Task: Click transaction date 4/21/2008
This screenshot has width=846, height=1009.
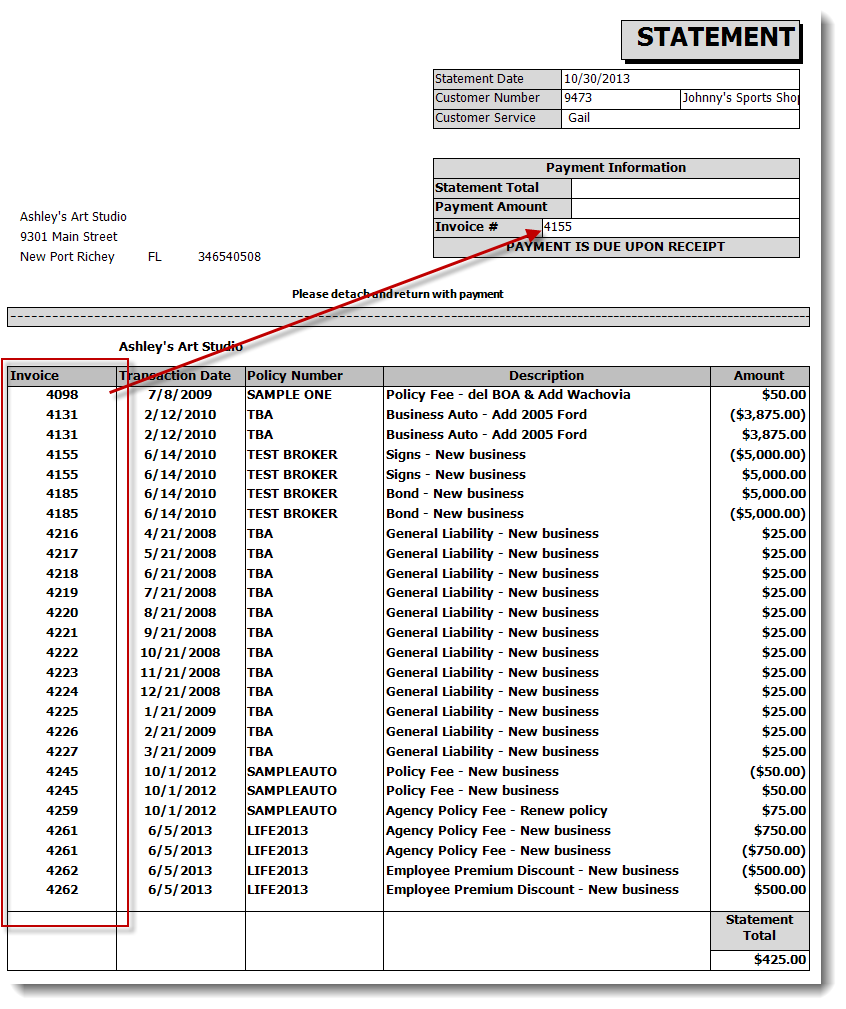Action: [x=179, y=534]
